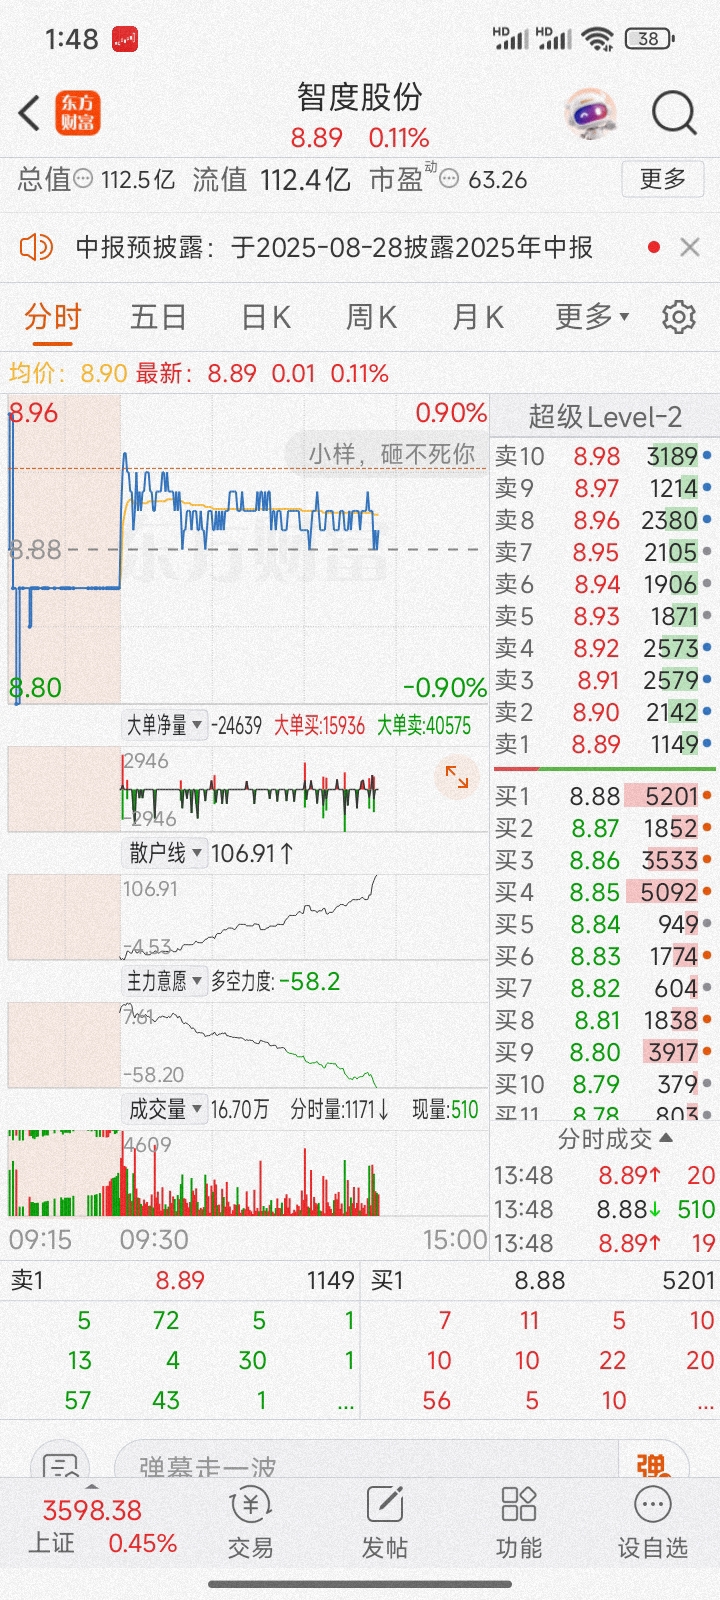Viewport: 720px width, 1600px height.
Task: Tap the 均价 8.90 label
Action: coord(68,374)
